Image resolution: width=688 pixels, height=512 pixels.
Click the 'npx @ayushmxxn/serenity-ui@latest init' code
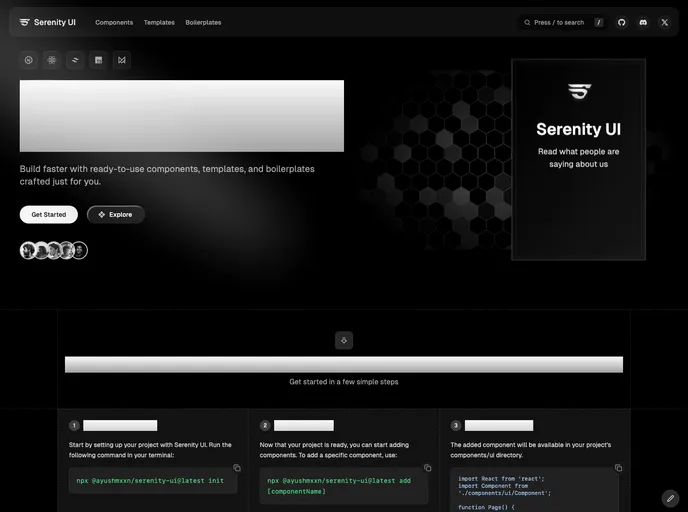150,481
